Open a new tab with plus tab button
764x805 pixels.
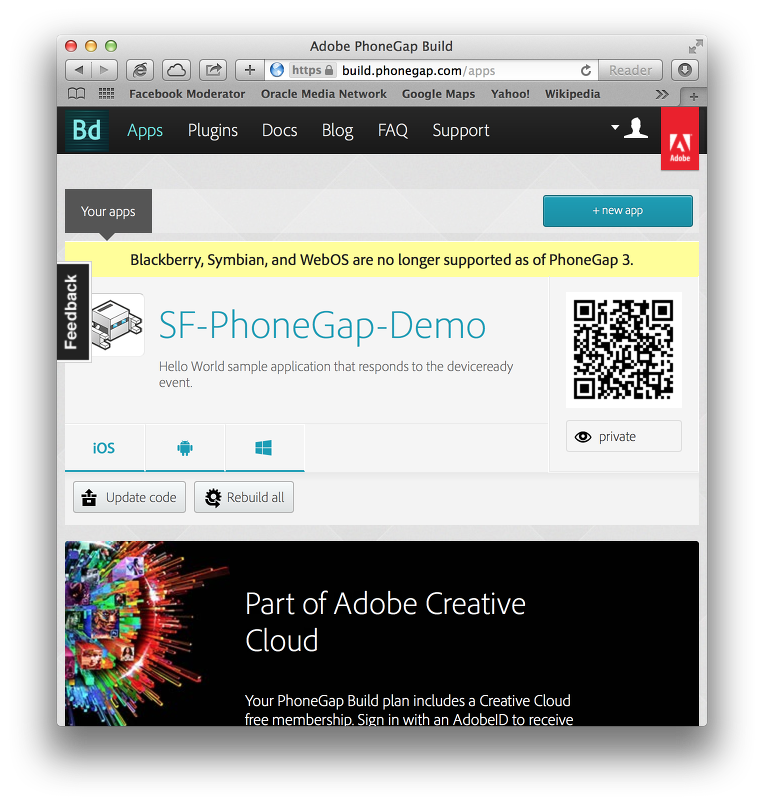coord(693,97)
